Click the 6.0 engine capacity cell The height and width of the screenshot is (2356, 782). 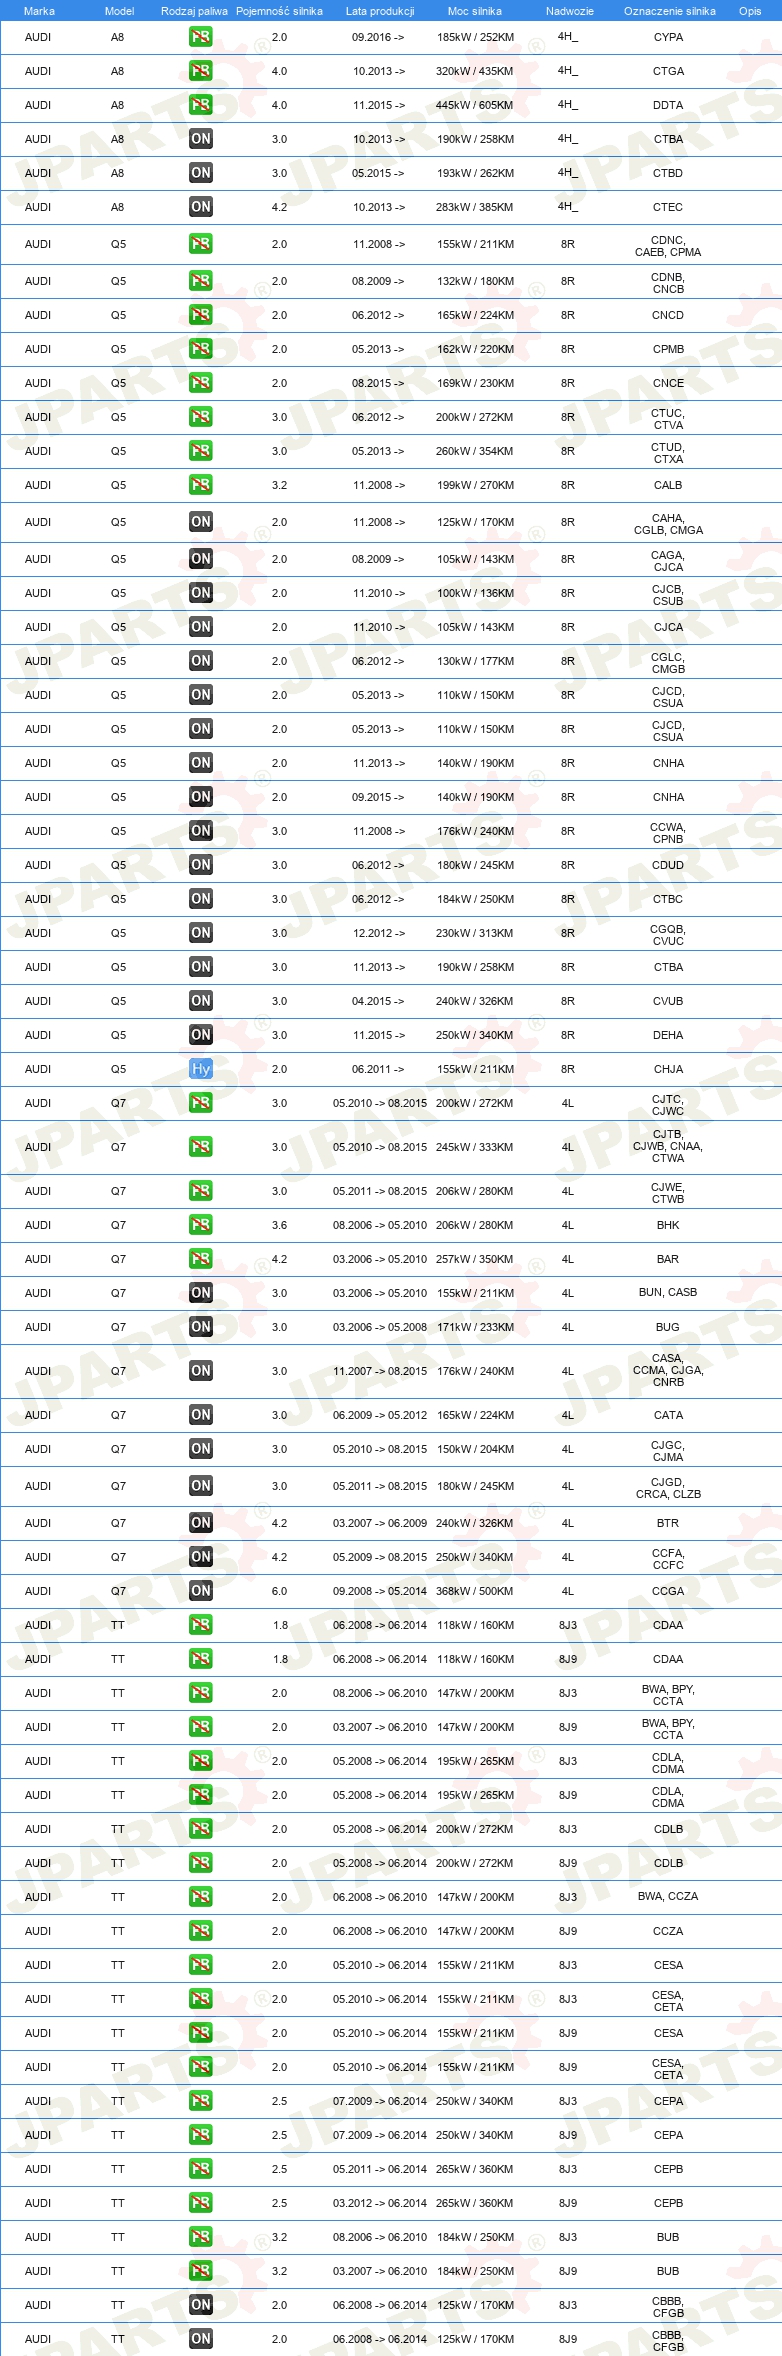click(280, 1591)
